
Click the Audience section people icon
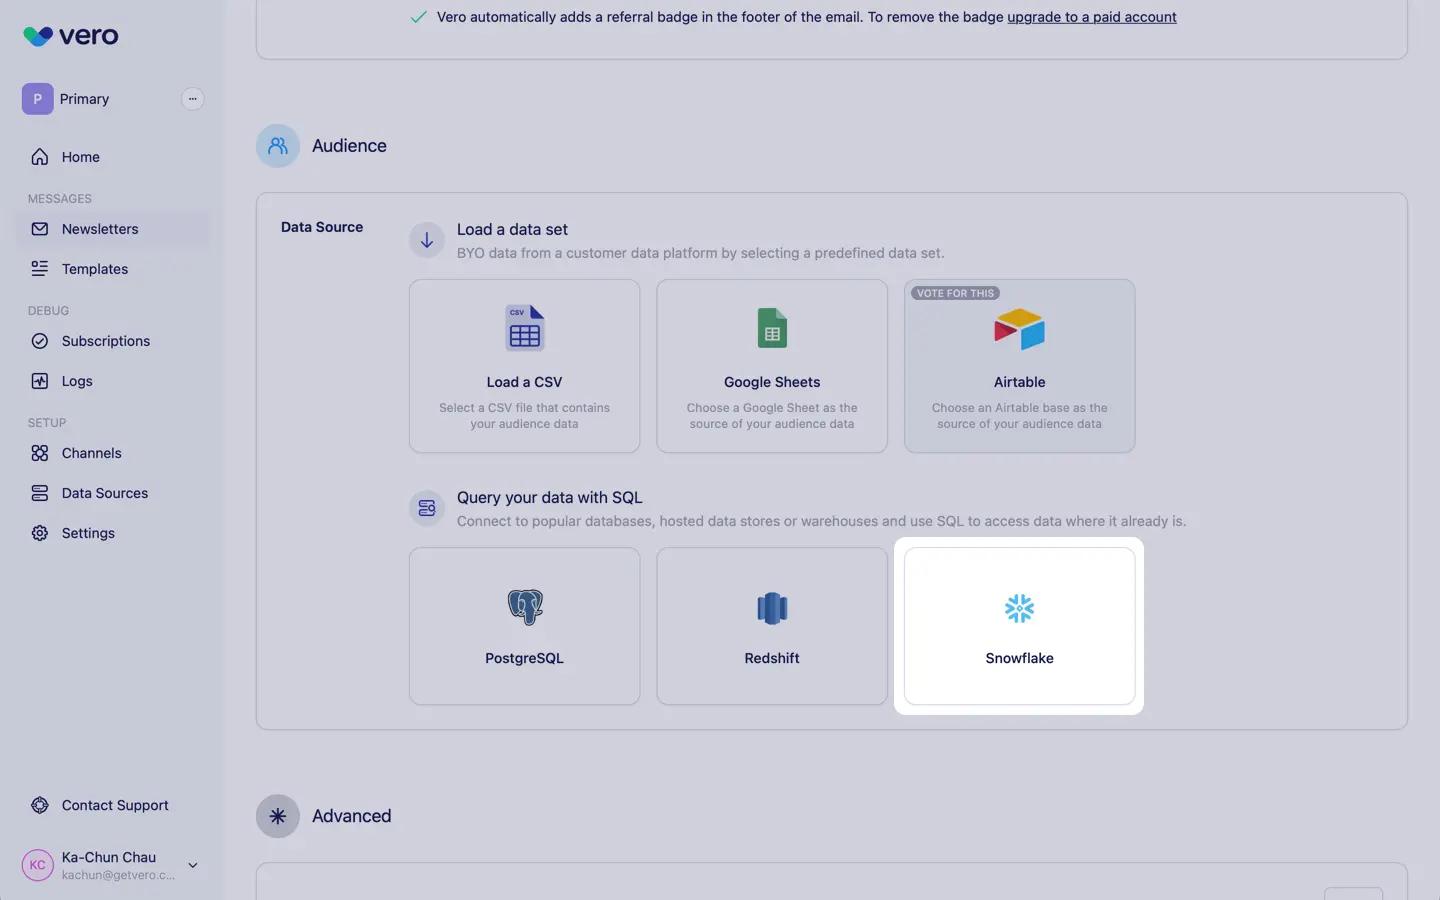coord(278,146)
